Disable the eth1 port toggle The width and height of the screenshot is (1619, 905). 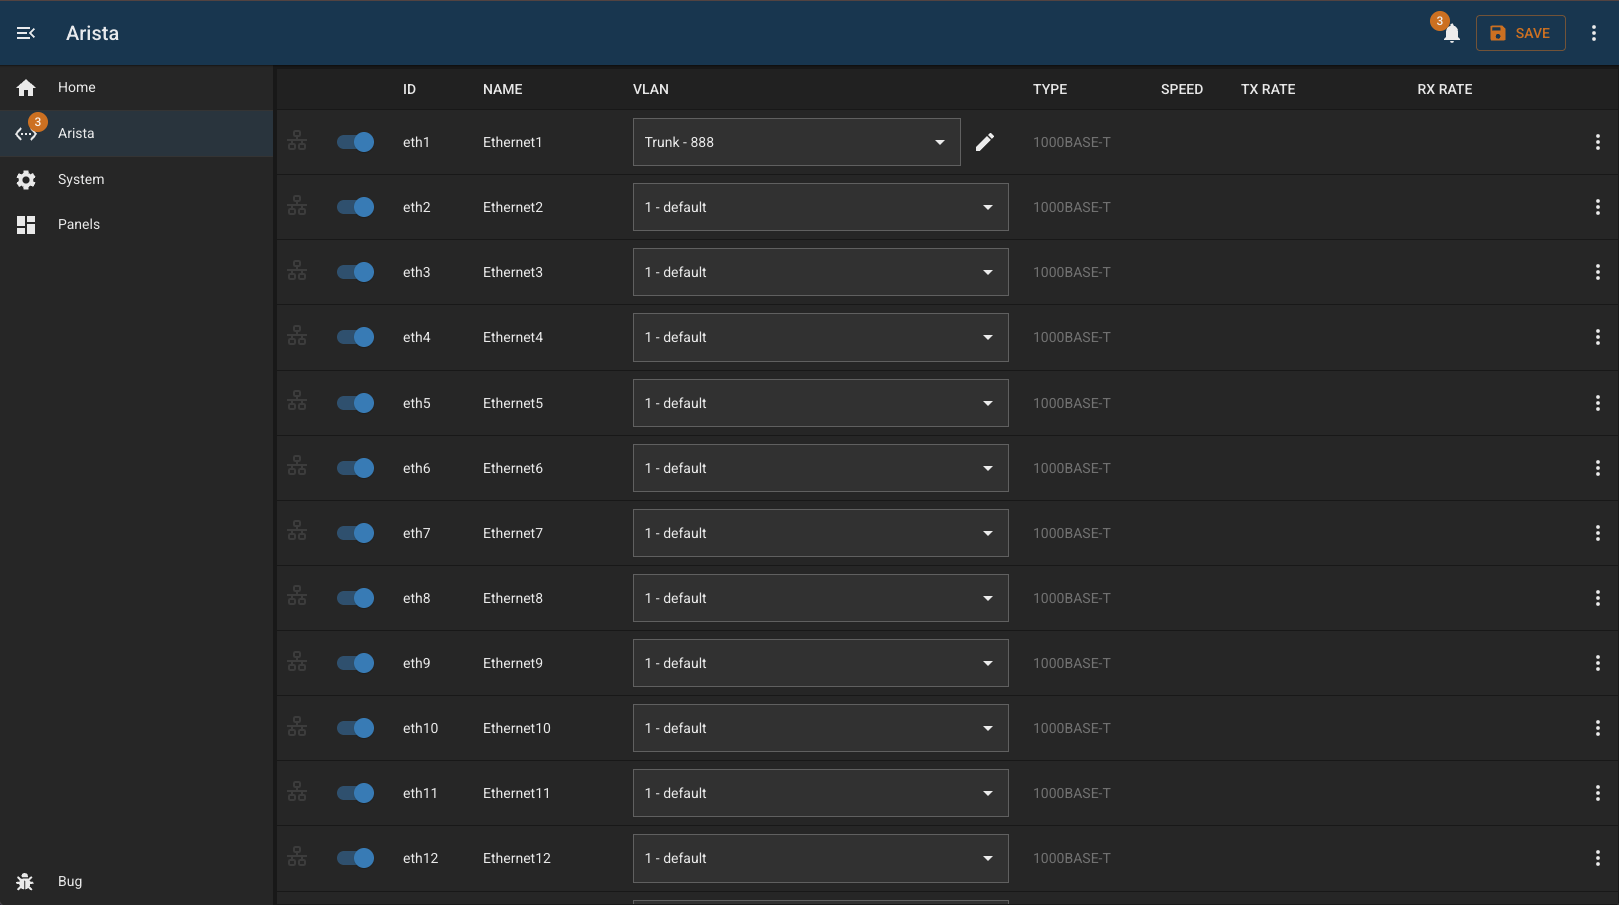tap(355, 141)
